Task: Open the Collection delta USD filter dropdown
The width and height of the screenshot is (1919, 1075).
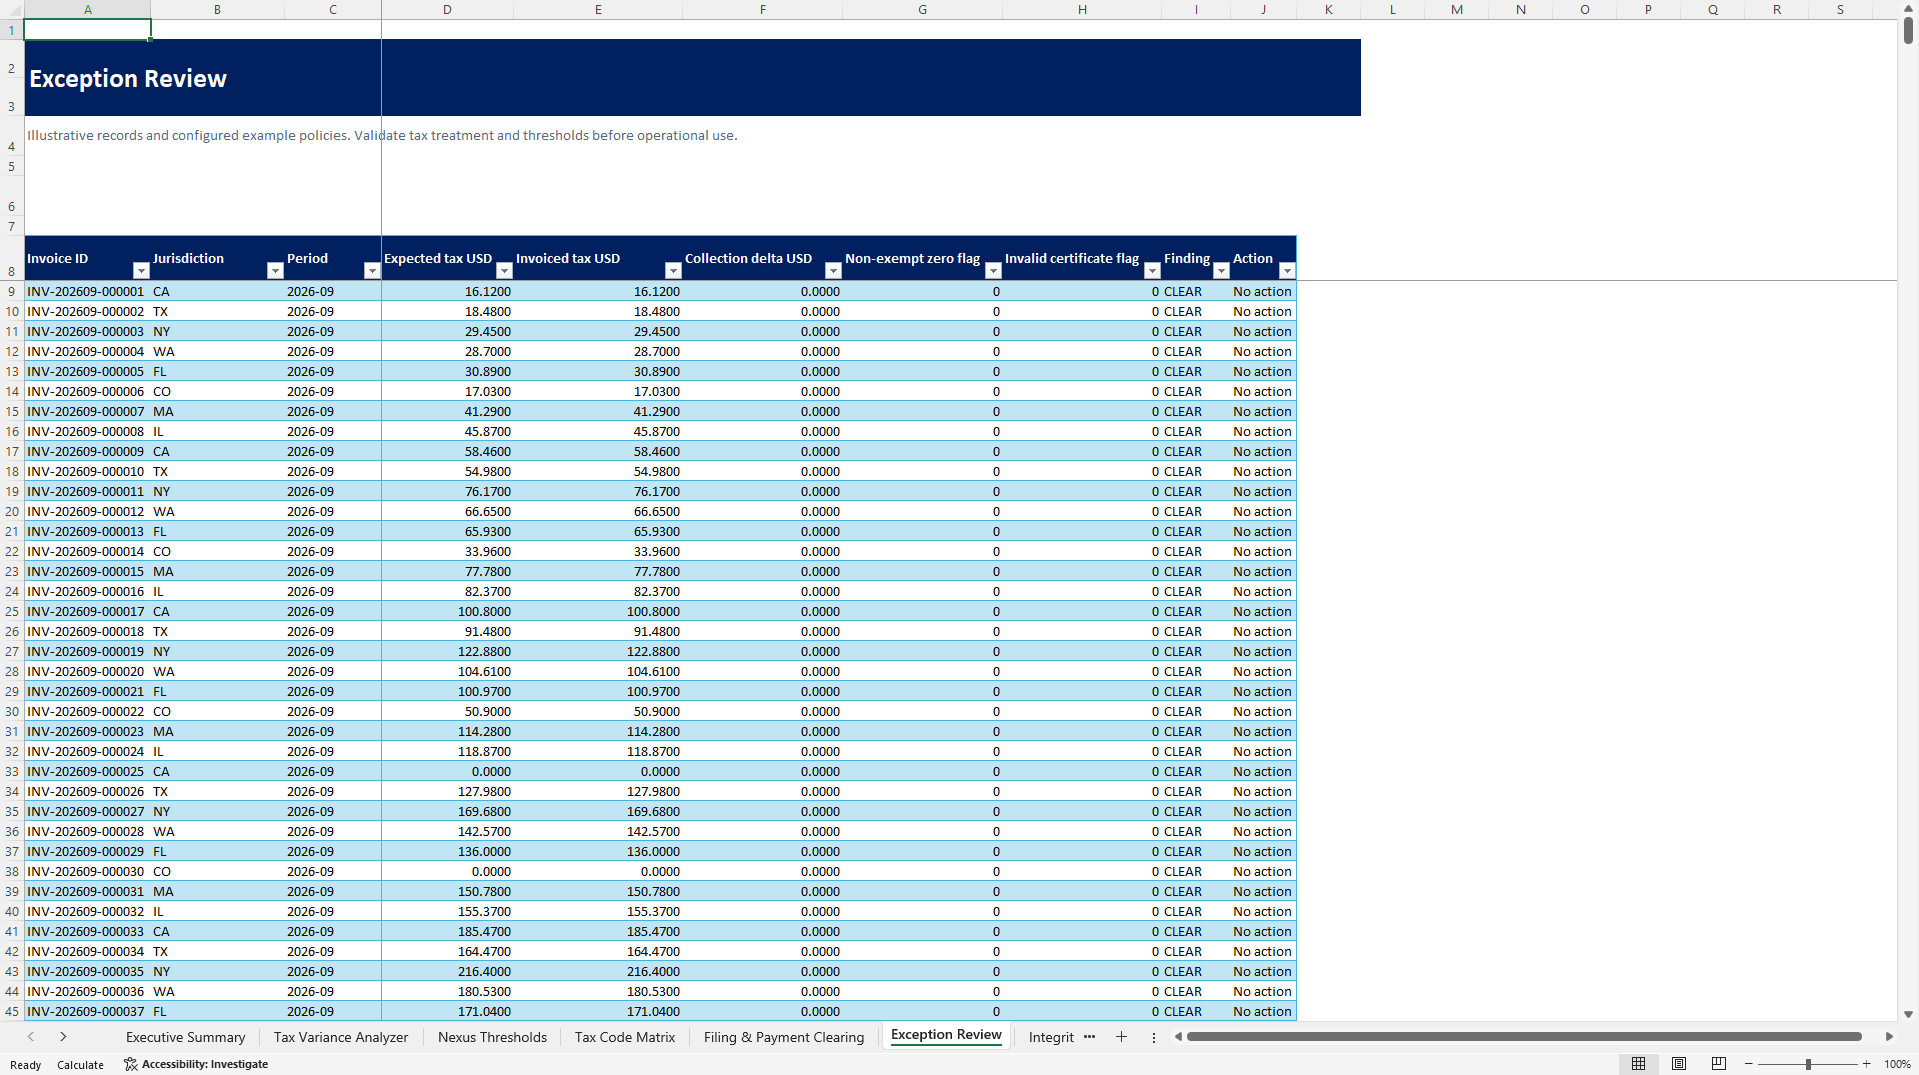Action: 833,271
